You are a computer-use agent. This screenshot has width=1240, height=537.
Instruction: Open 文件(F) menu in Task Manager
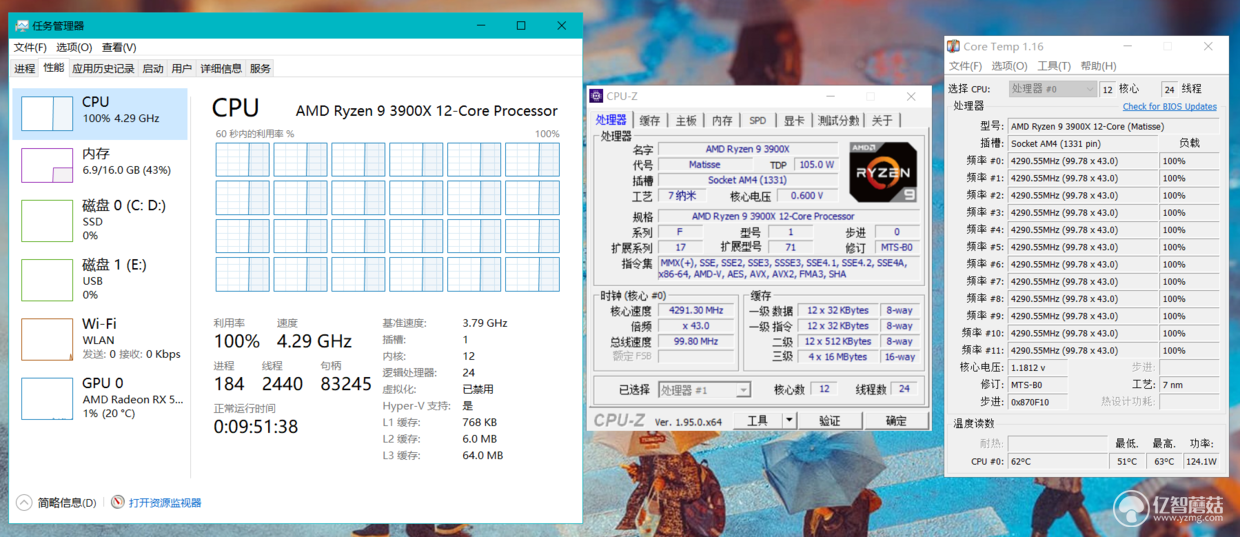30,47
